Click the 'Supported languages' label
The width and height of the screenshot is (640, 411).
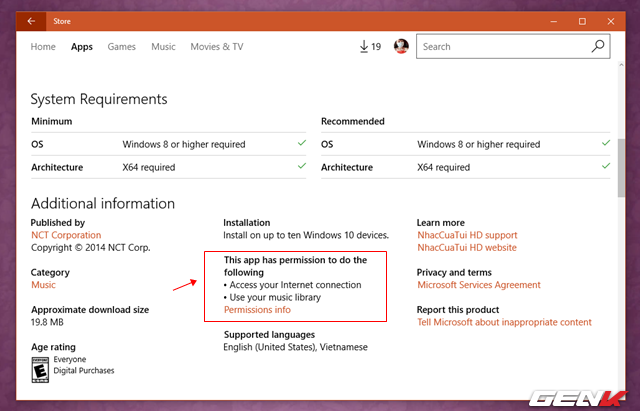(269, 335)
